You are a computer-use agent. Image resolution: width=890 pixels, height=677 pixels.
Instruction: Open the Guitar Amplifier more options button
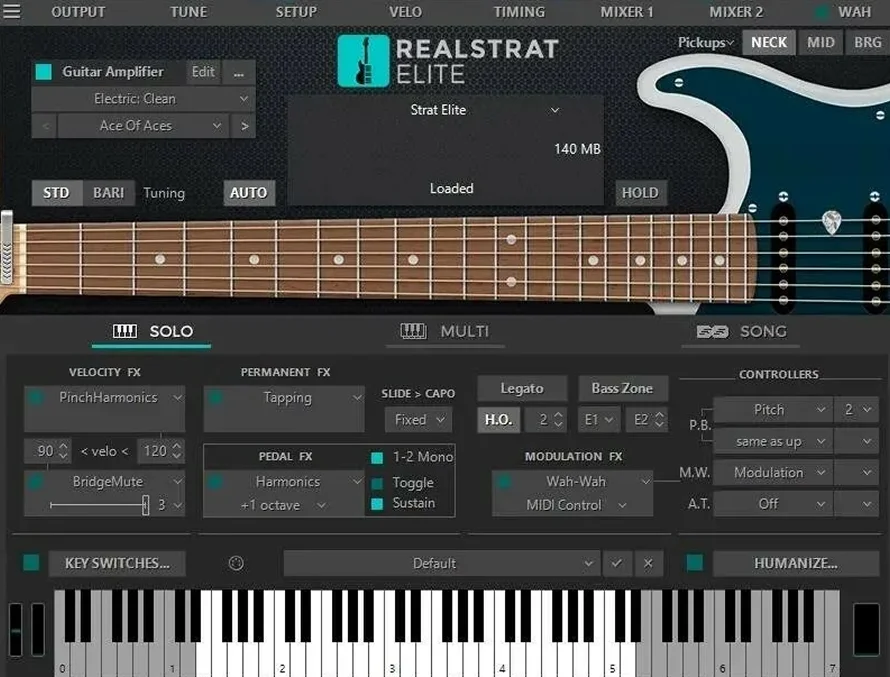click(x=238, y=72)
